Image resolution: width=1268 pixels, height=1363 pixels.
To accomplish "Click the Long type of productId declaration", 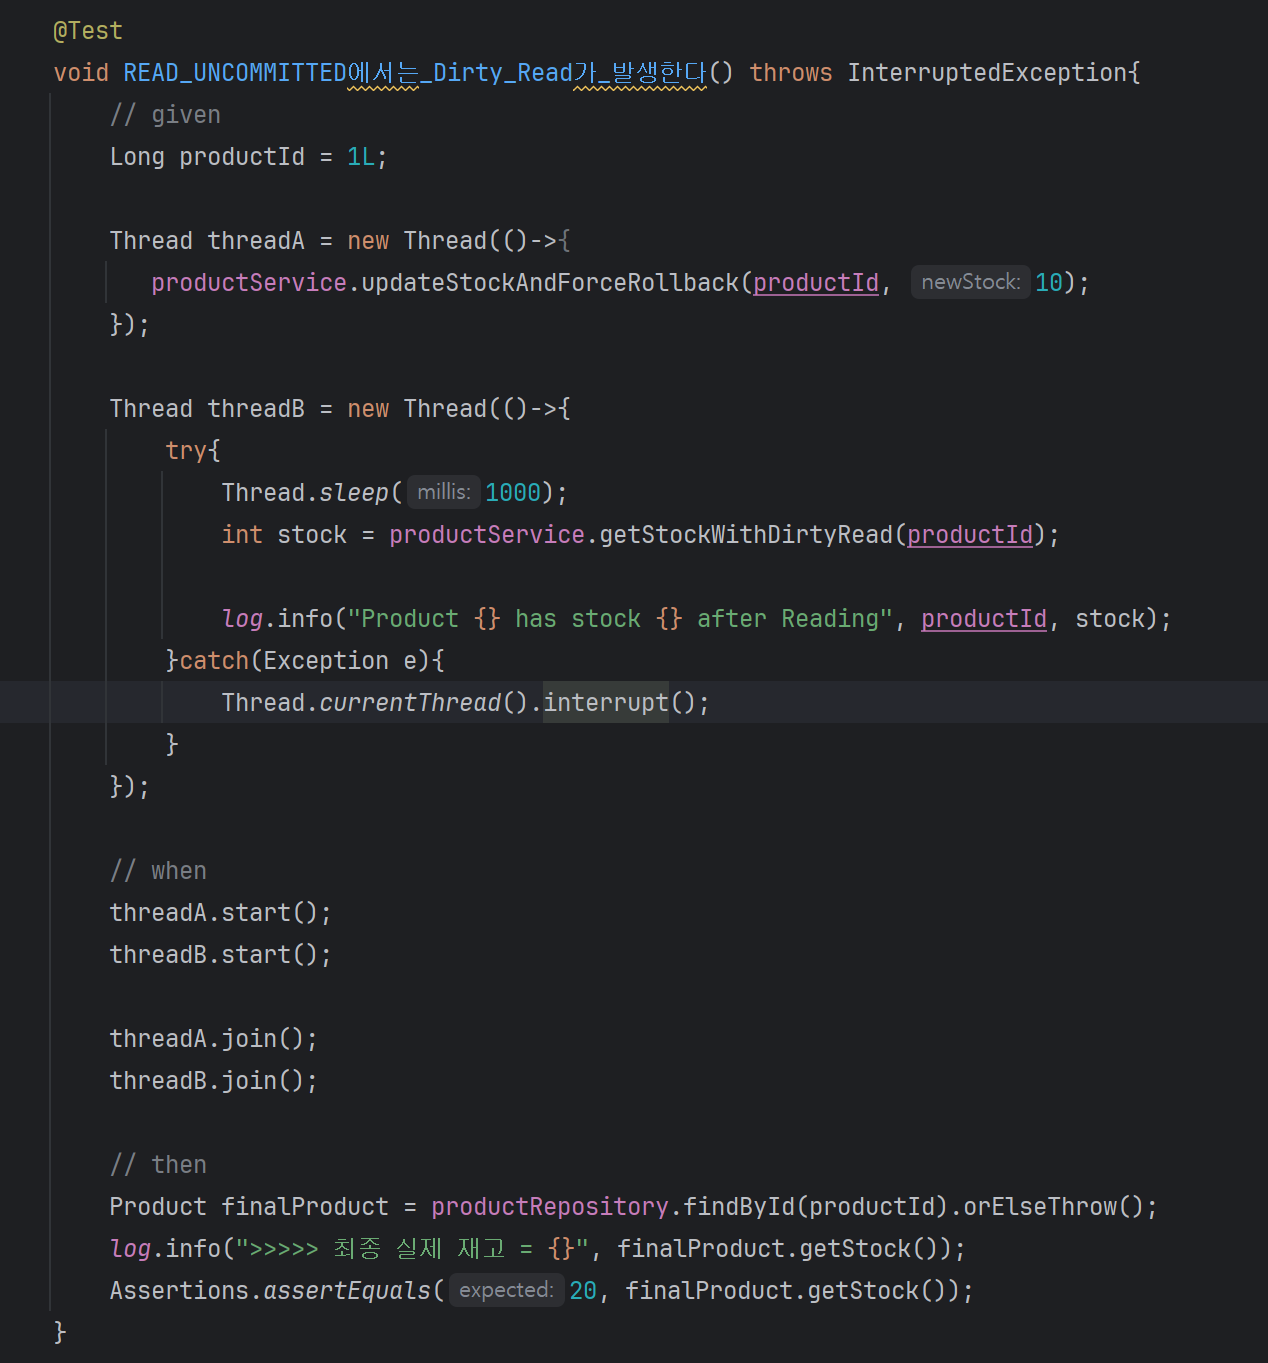I will click(x=137, y=157).
